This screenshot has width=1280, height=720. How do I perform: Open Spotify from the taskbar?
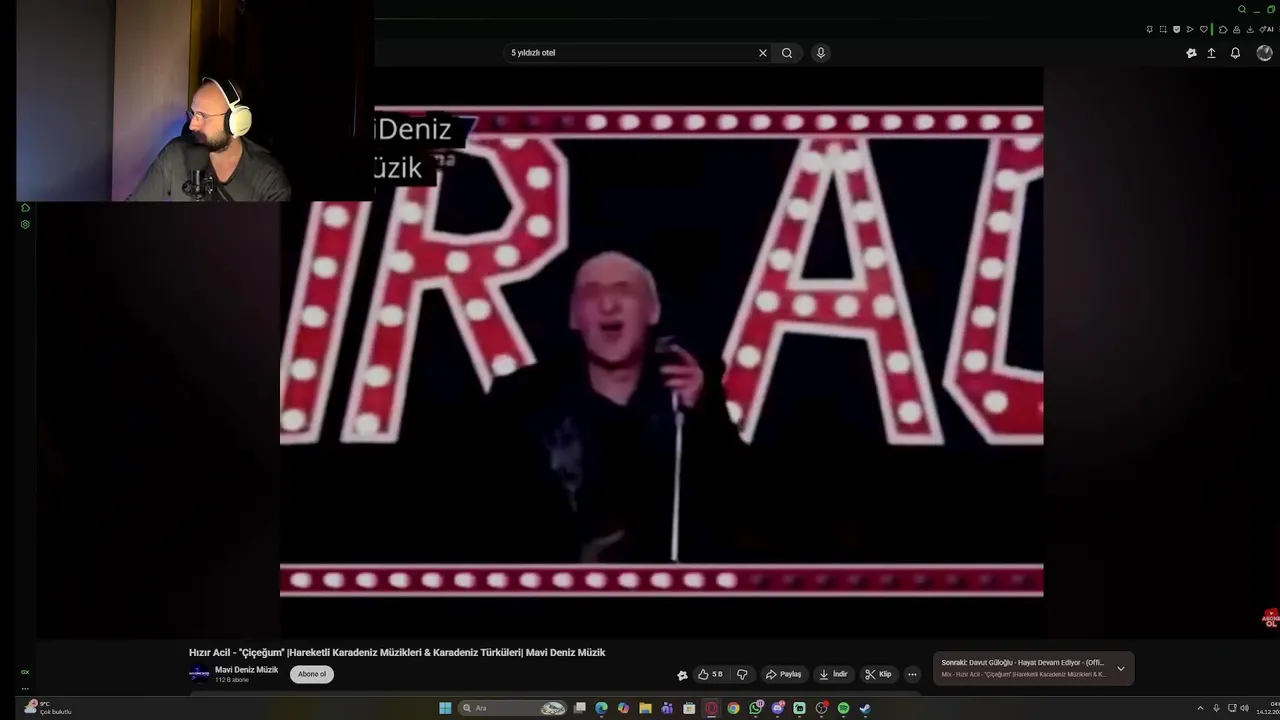pyautogui.click(x=843, y=708)
